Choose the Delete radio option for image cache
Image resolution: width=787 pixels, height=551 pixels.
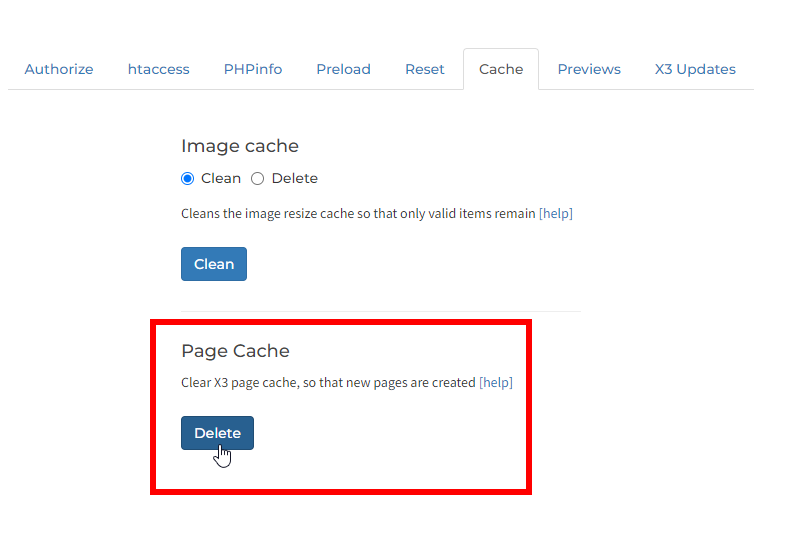point(257,179)
